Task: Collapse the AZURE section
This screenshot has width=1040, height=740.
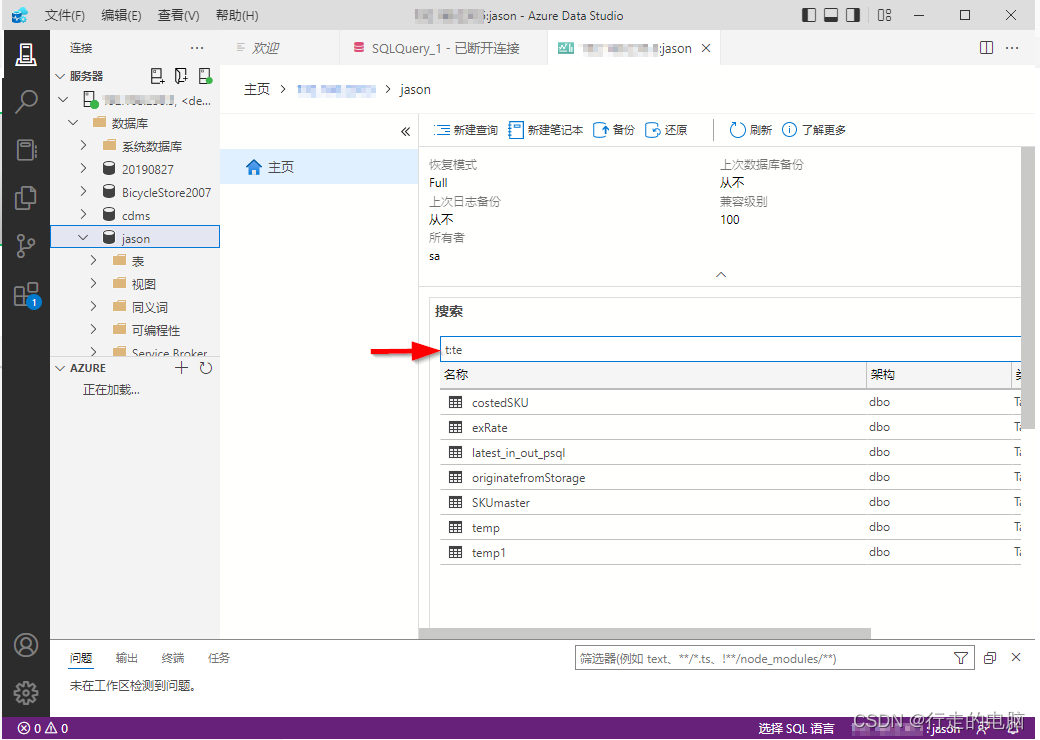Action: pos(60,368)
